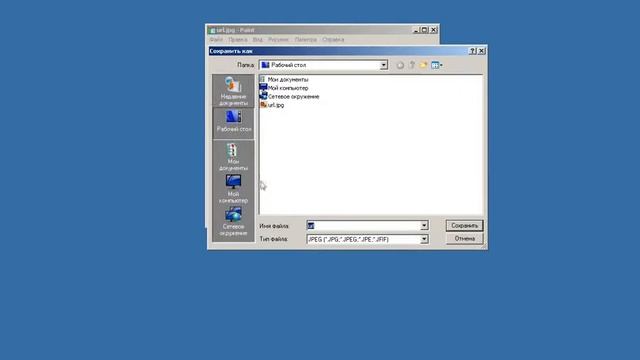Select the Мой компьютер list item
This screenshot has width=640, height=360.
pos(284,88)
